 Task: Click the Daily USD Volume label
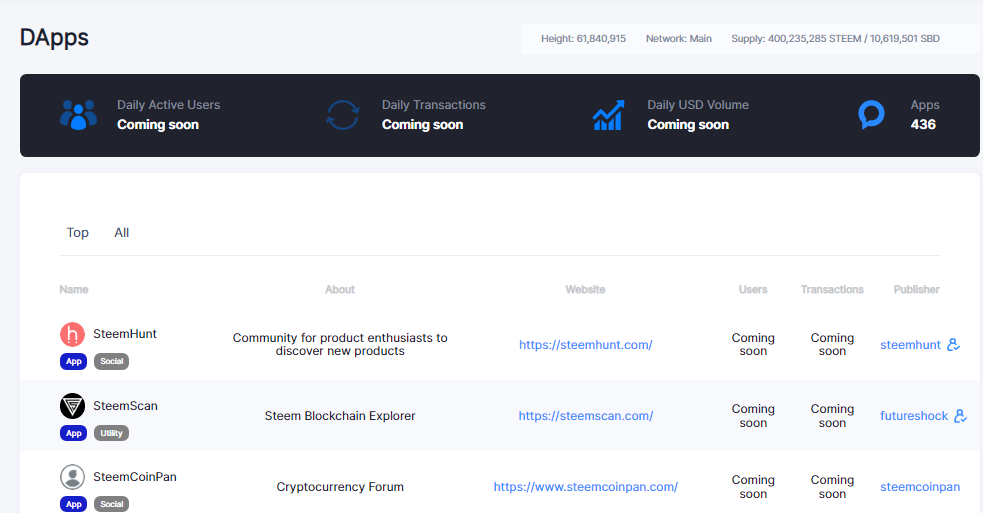(x=698, y=105)
